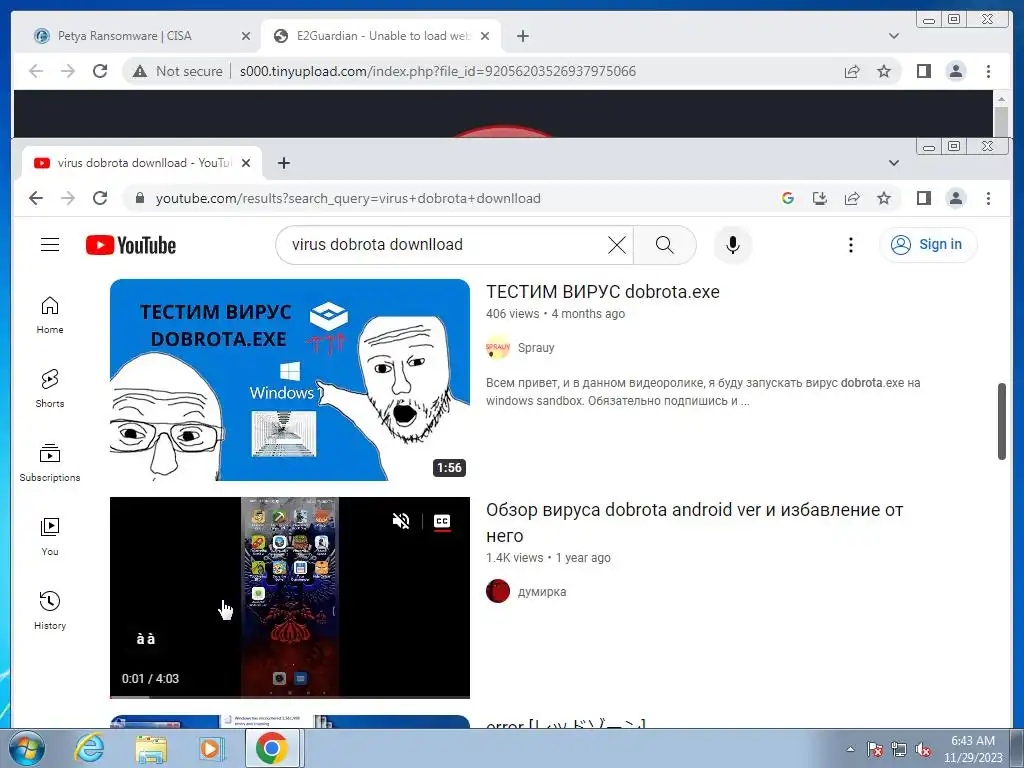Open video title ТЕСТИМ ВИРУС dobrota.exe

[603, 292]
